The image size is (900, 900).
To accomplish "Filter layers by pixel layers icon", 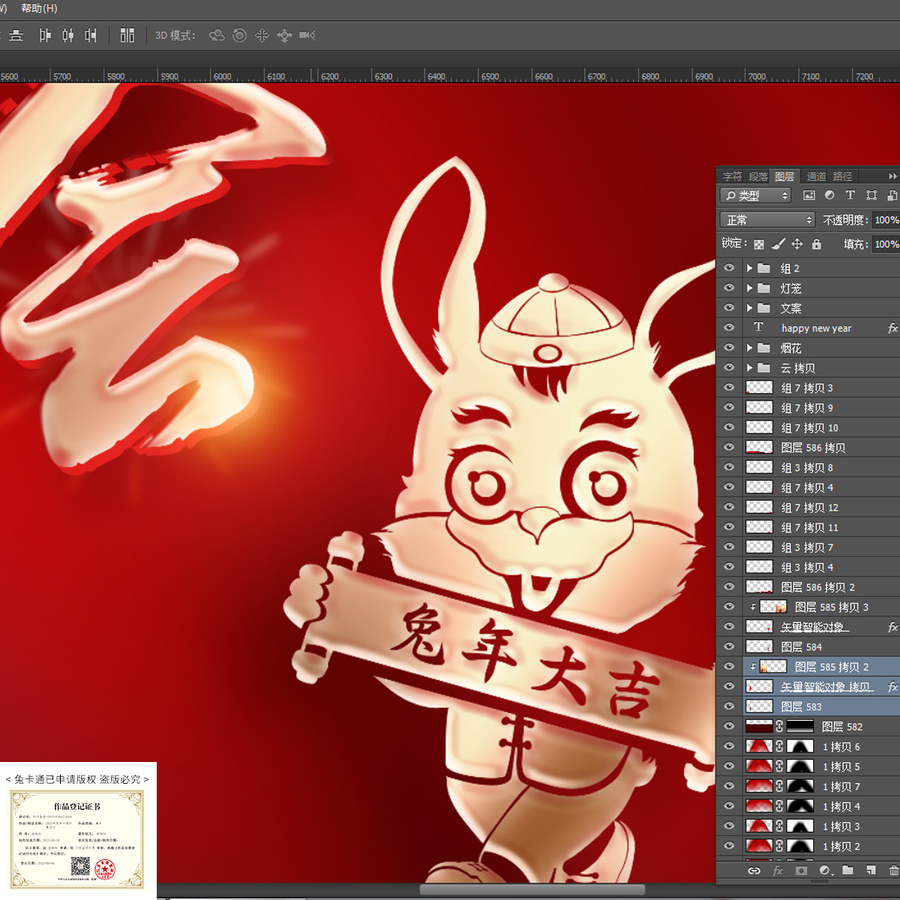I will (809, 195).
